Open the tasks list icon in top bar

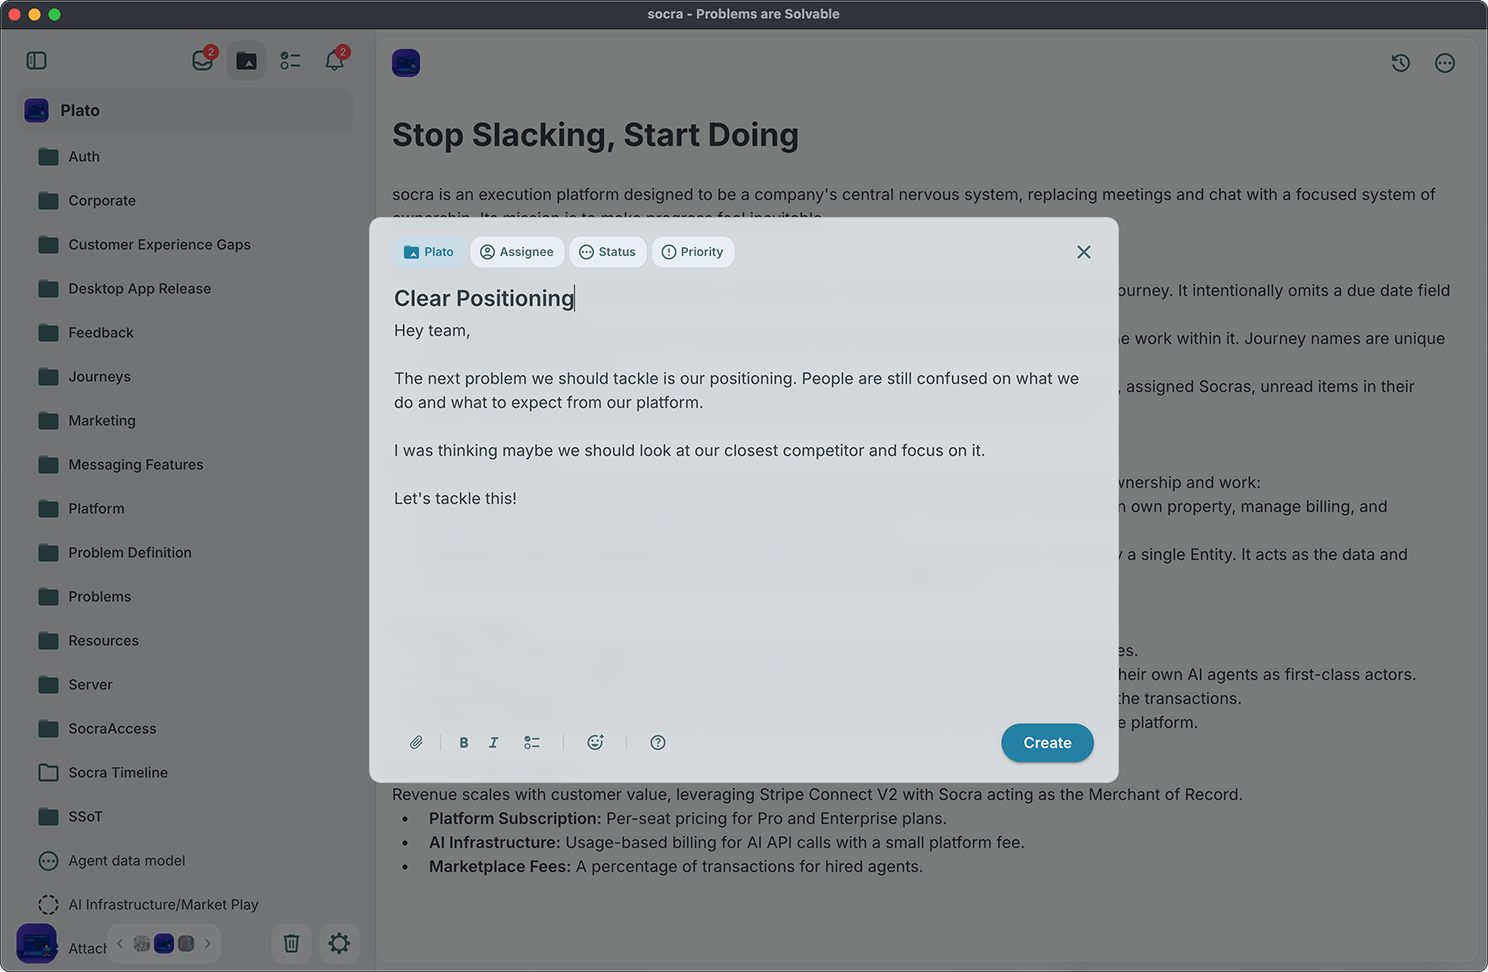[290, 60]
